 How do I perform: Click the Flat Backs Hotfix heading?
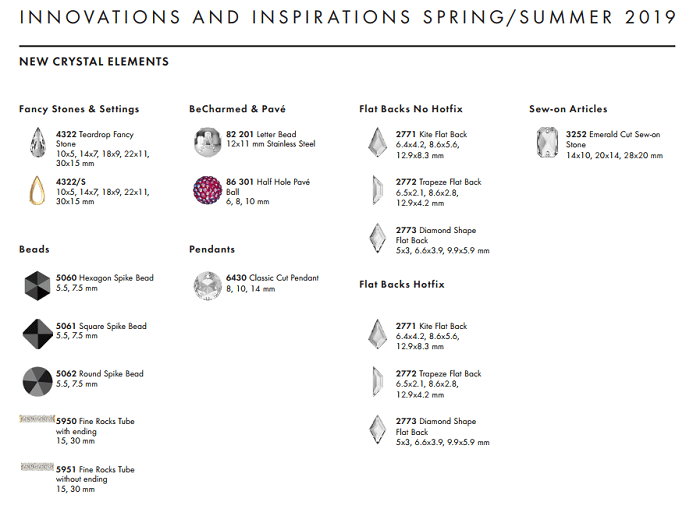tap(402, 285)
